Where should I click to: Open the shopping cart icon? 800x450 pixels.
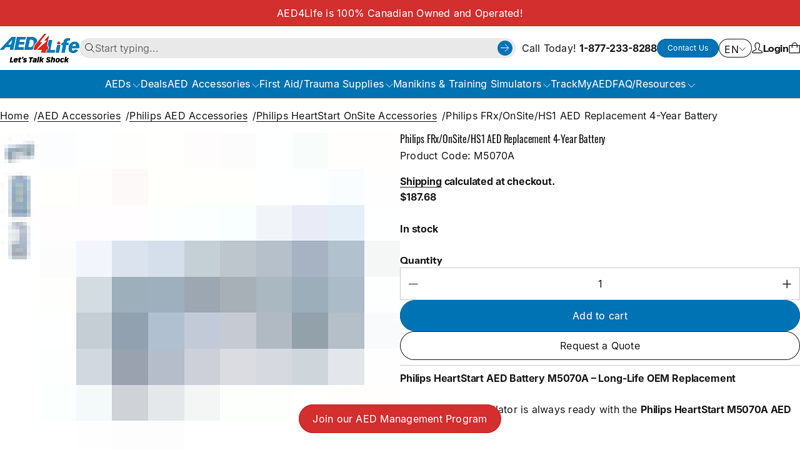click(x=794, y=48)
